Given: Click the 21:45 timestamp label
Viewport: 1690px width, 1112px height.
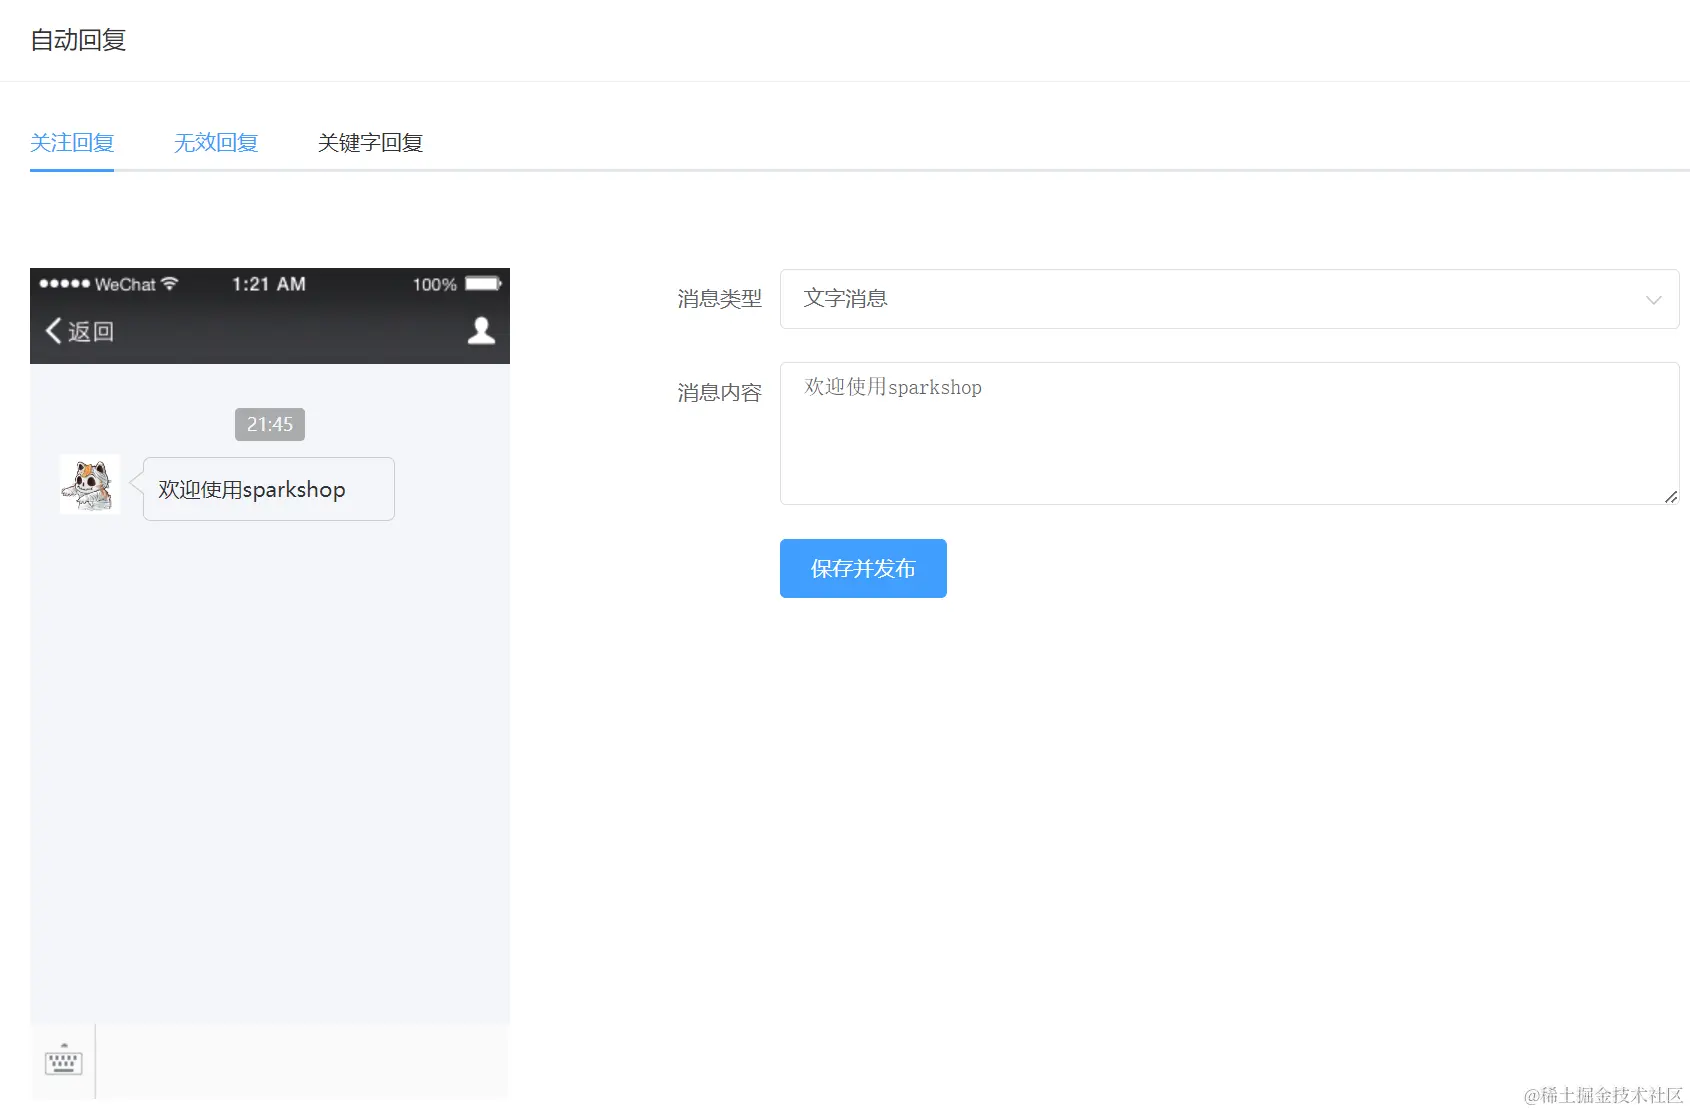Looking at the screenshot, I should click(x=270, y=424).
